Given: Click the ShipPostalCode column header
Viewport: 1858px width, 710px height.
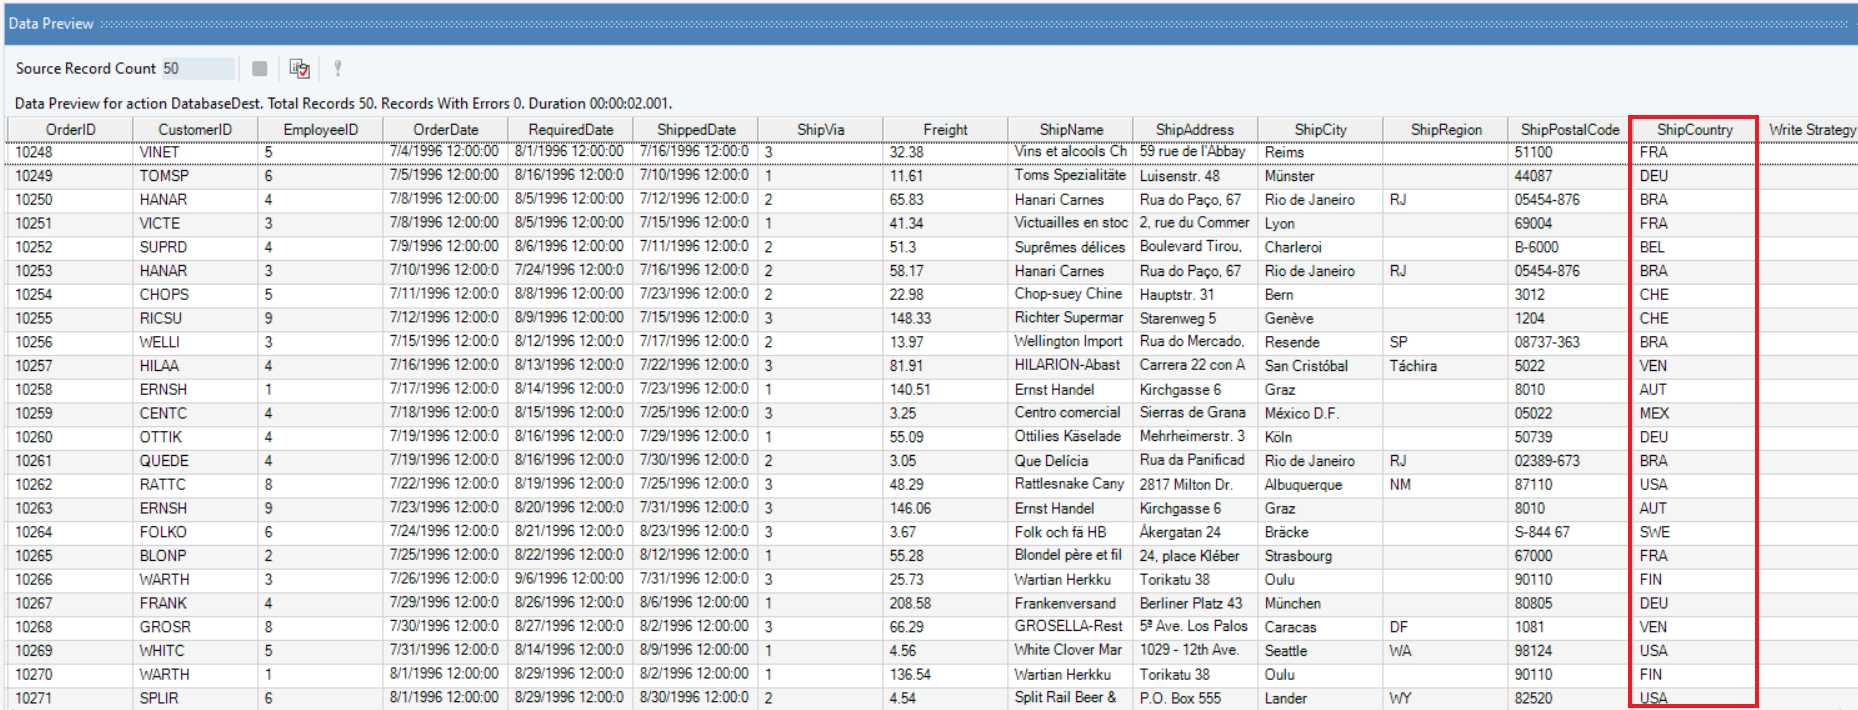Looking at the screenshot, I should point(1569,130).
